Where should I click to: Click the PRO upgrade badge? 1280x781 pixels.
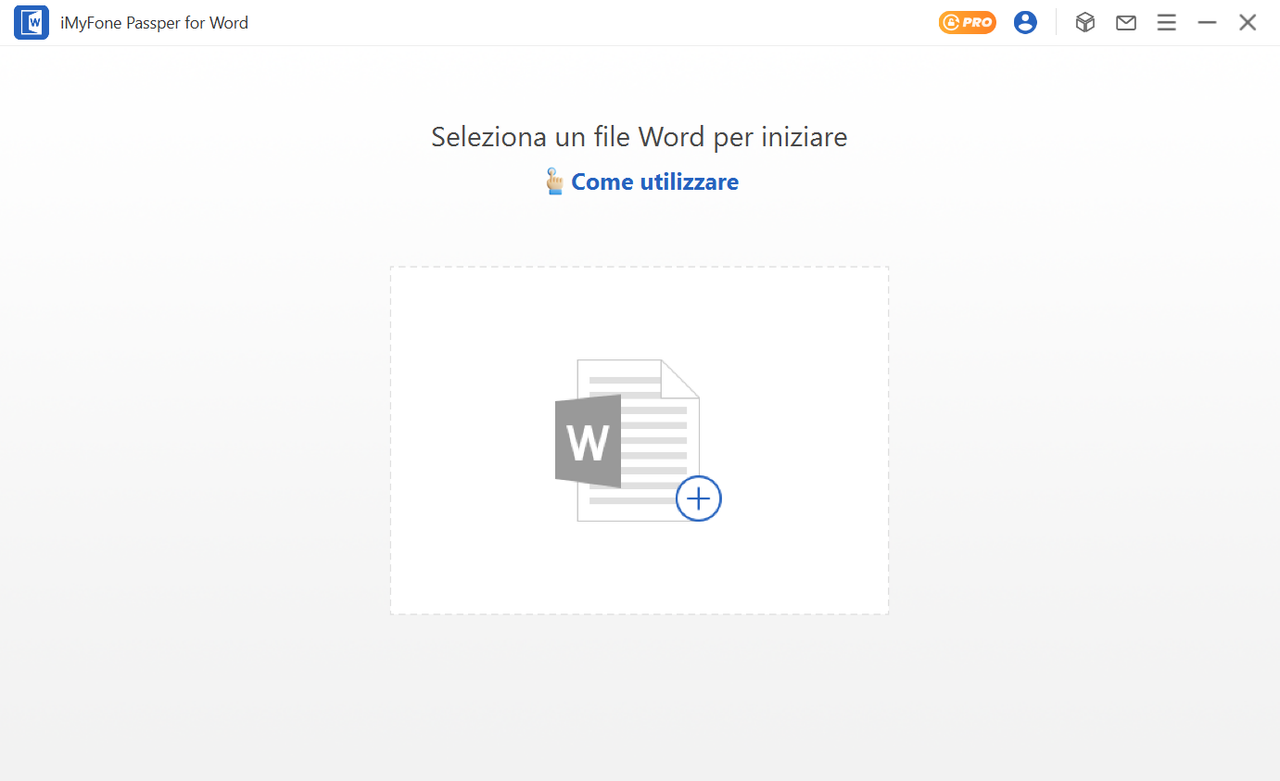(966, 21)
